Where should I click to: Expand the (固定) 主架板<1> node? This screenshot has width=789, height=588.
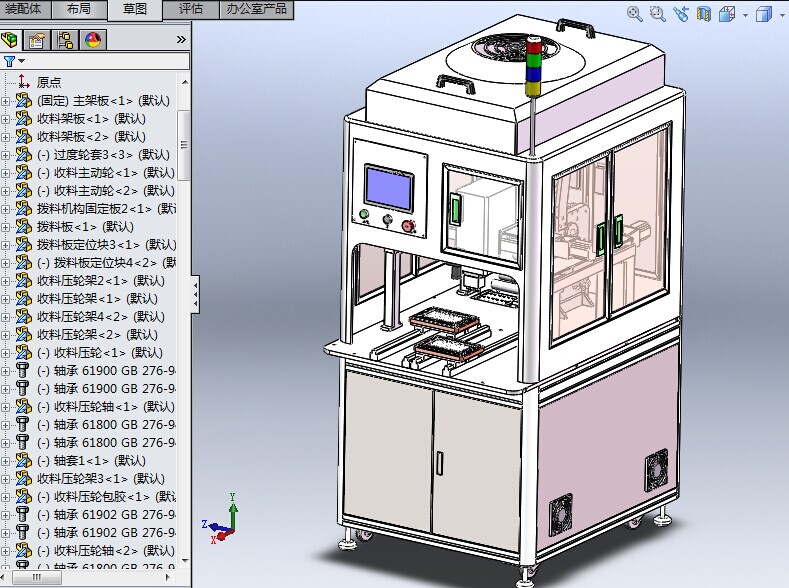[6, 101]
